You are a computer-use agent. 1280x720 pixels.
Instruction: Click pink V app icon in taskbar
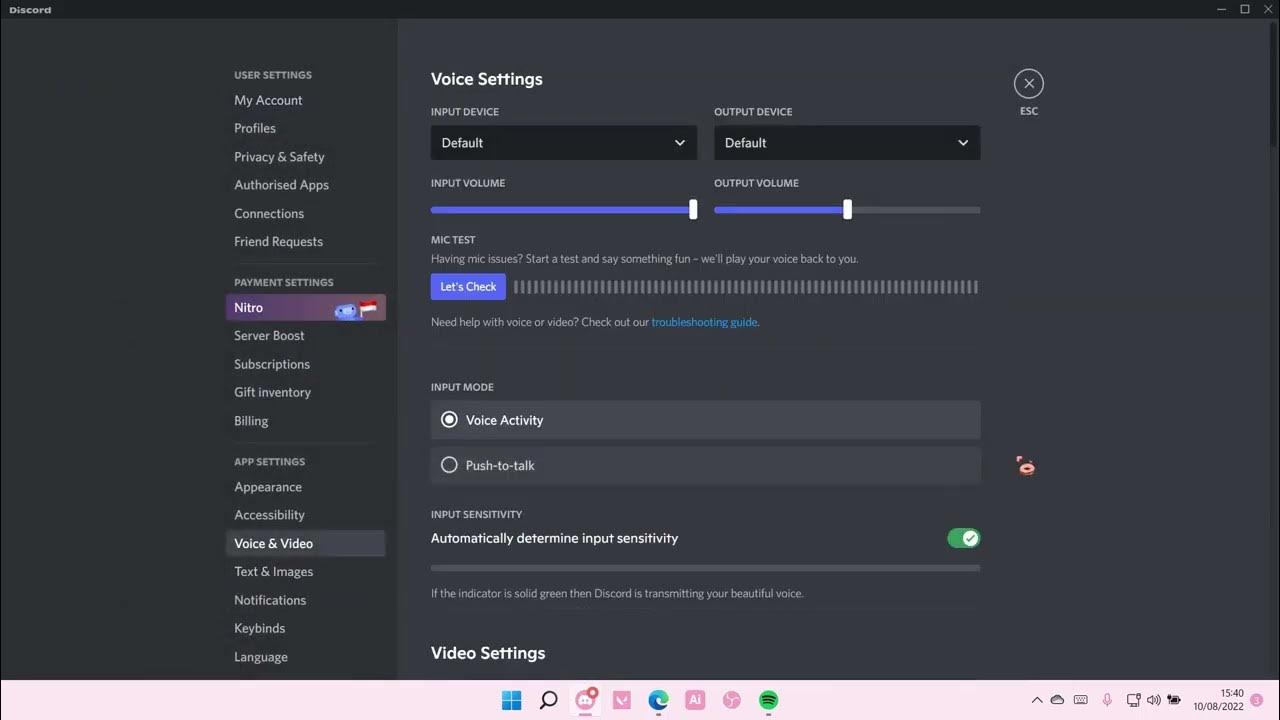621,700
